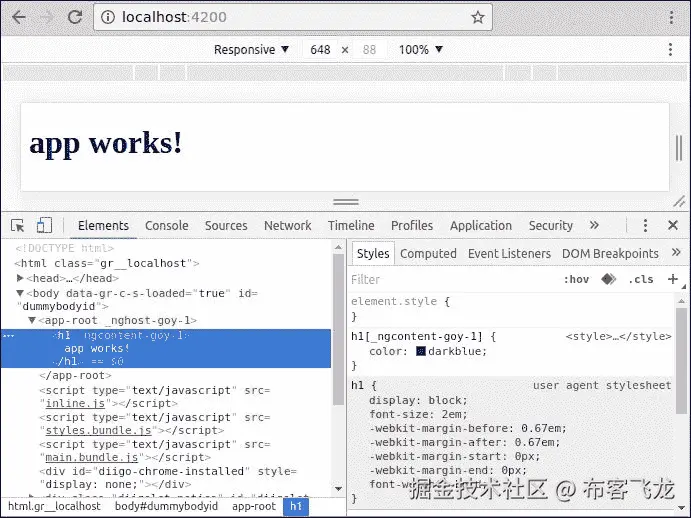Expand the head element node
Viewport: 691px width, 518px height.
pos(20,278)
